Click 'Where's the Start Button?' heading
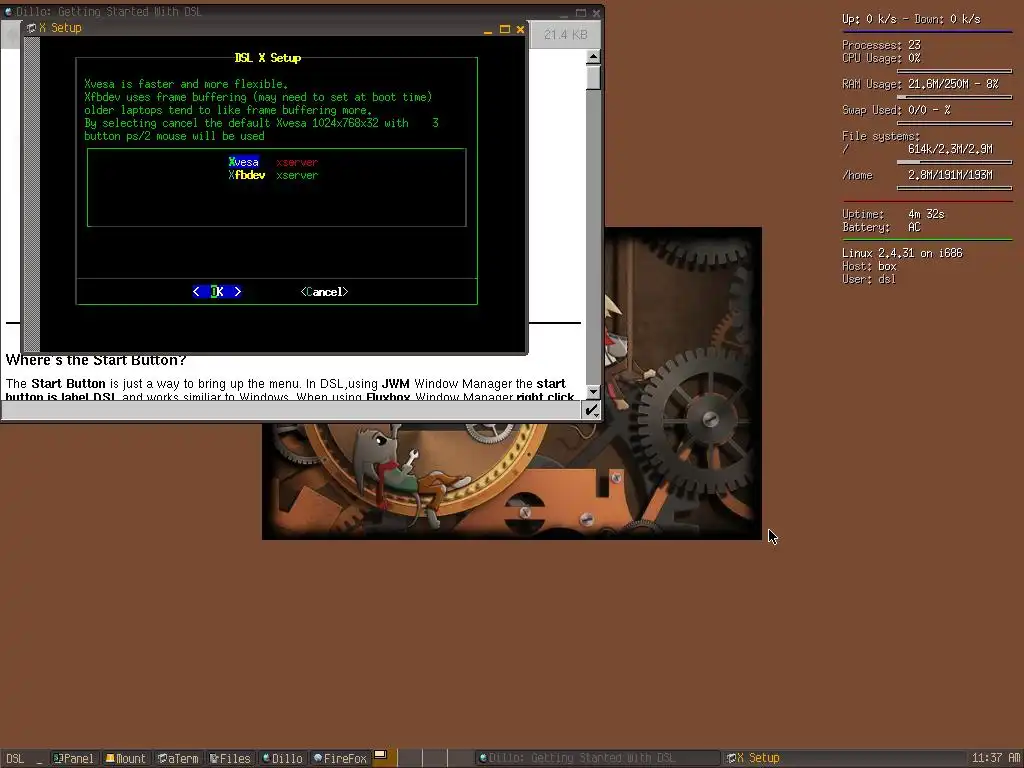The height and width of the screenshot is (768, 1024). (x=96, y=360)
